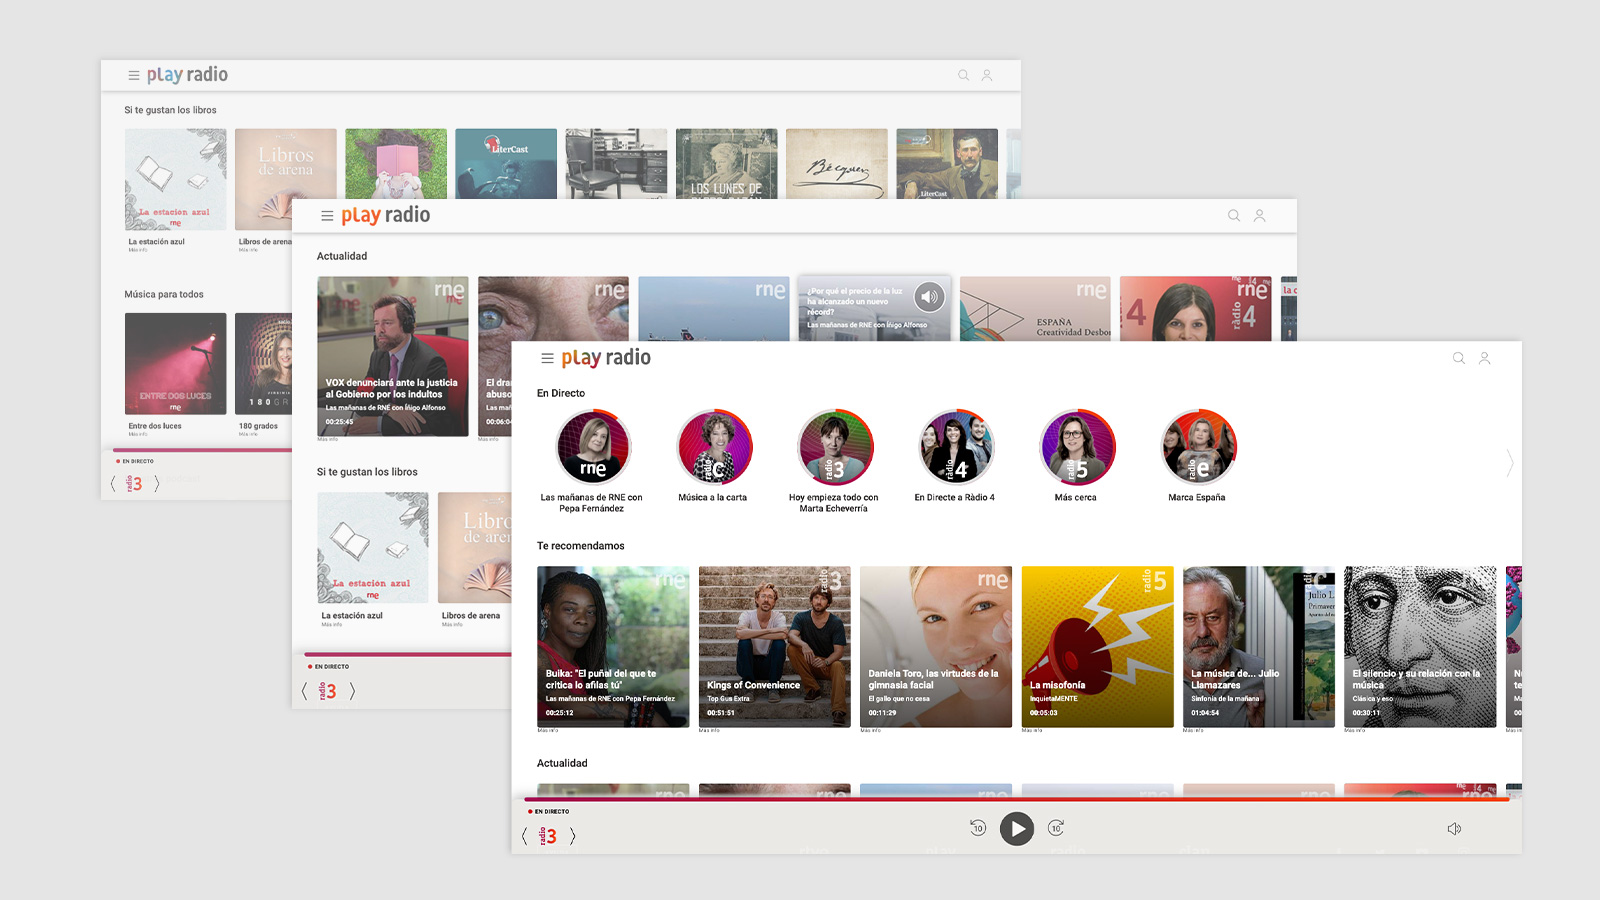Skip back 10 seconds in the player
Screen dimensions: 1600x900
coord(977,828)
